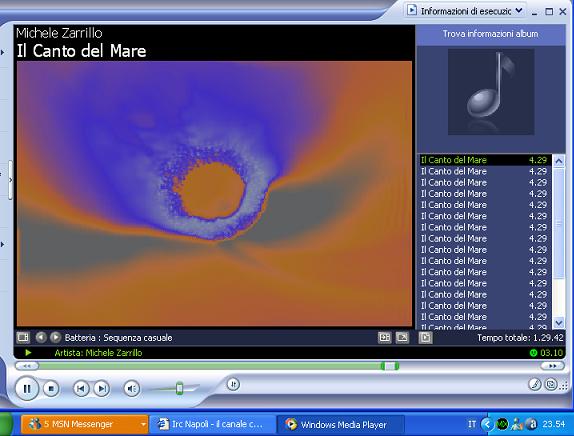
Task: Switch visualization to full screen
Action: (x=402, y=338)
